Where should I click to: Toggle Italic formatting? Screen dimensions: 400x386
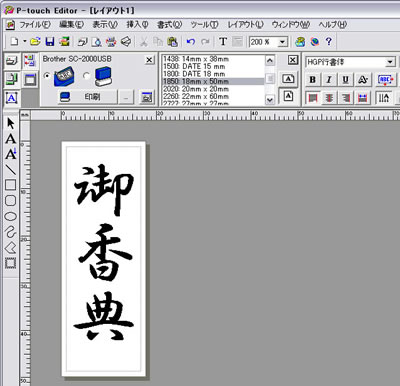[329, 80]
